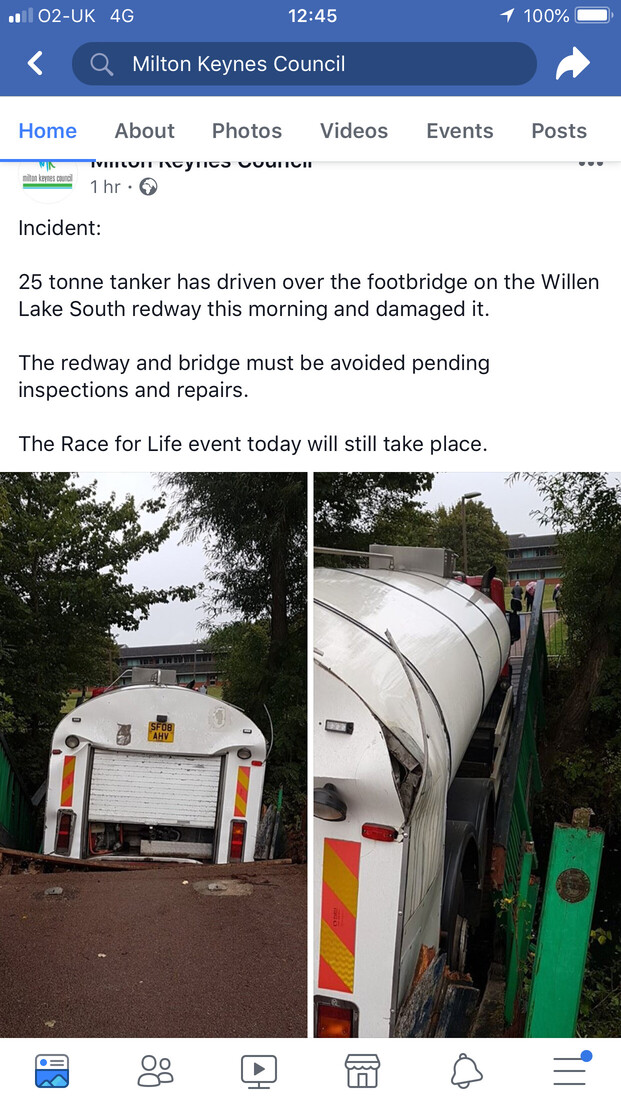621x1104 pixels.
Task: Switch to the Photos tab
Action: point(247,131)
